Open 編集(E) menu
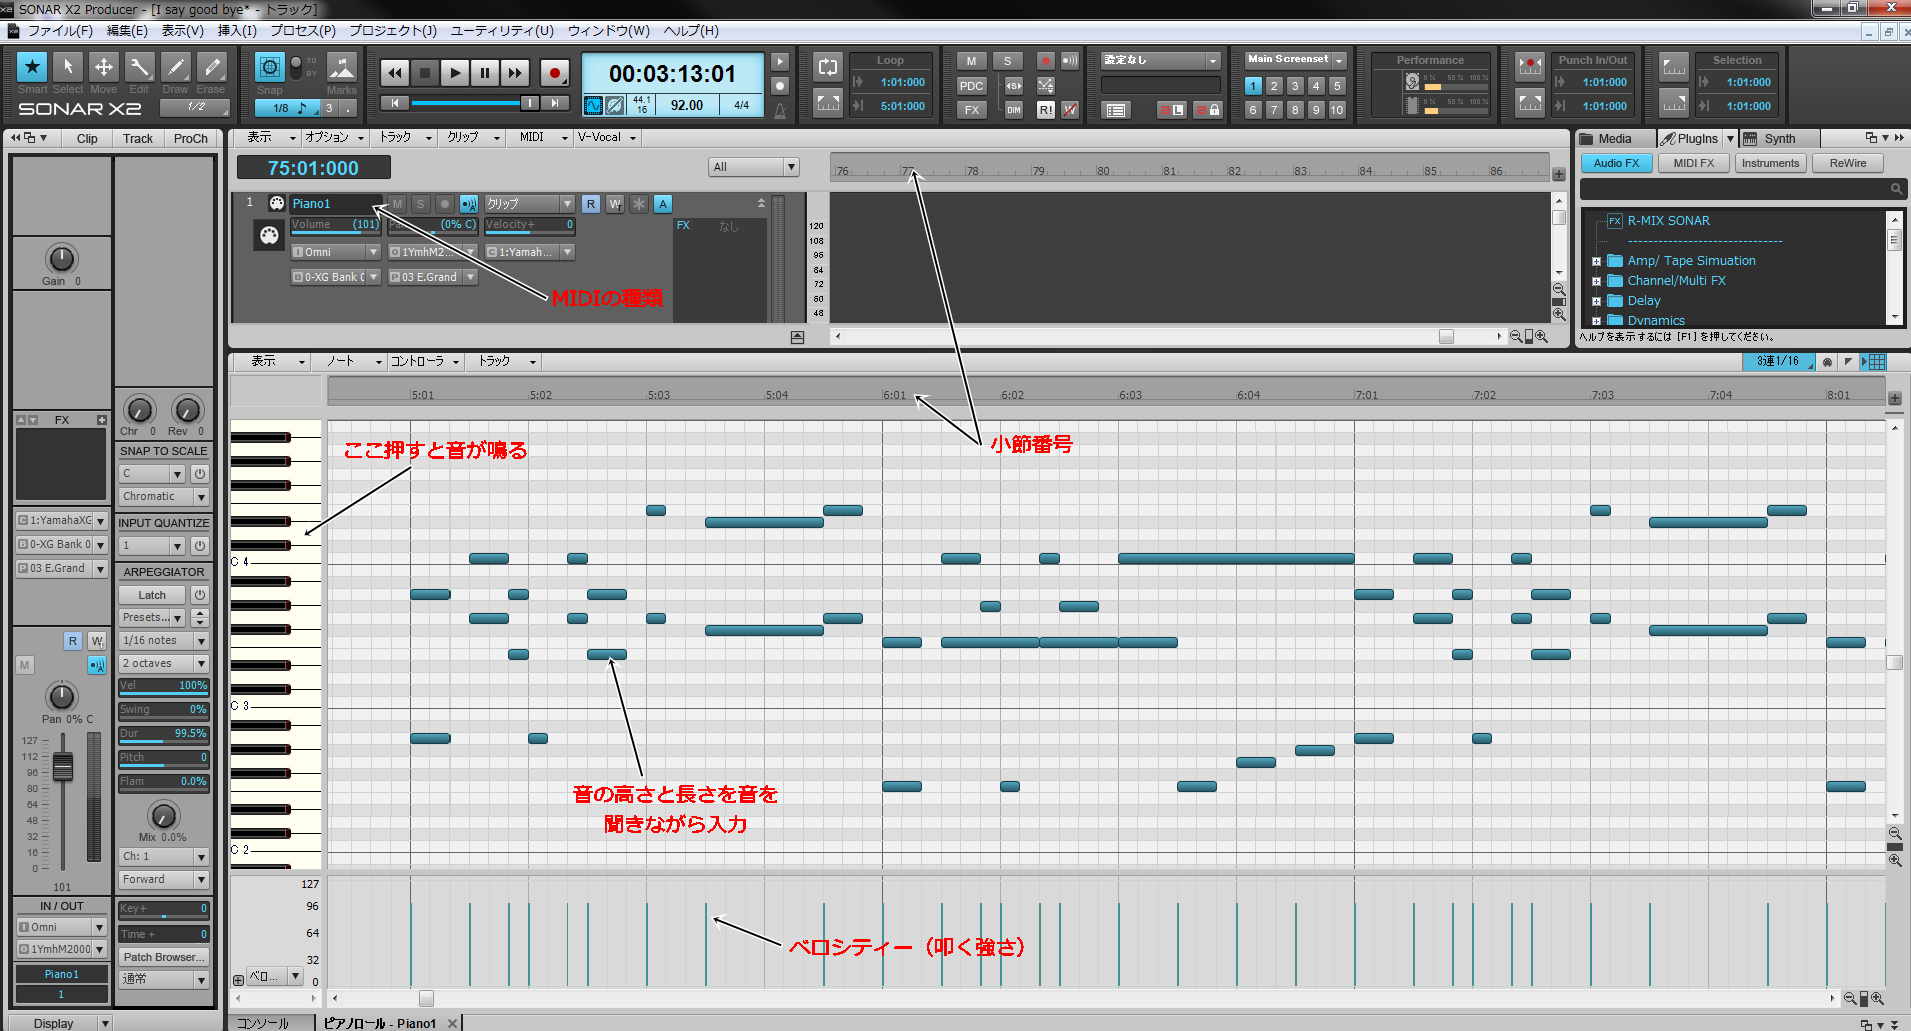The height and width of the screenshot is (1031, 1911). click(127, 31)
